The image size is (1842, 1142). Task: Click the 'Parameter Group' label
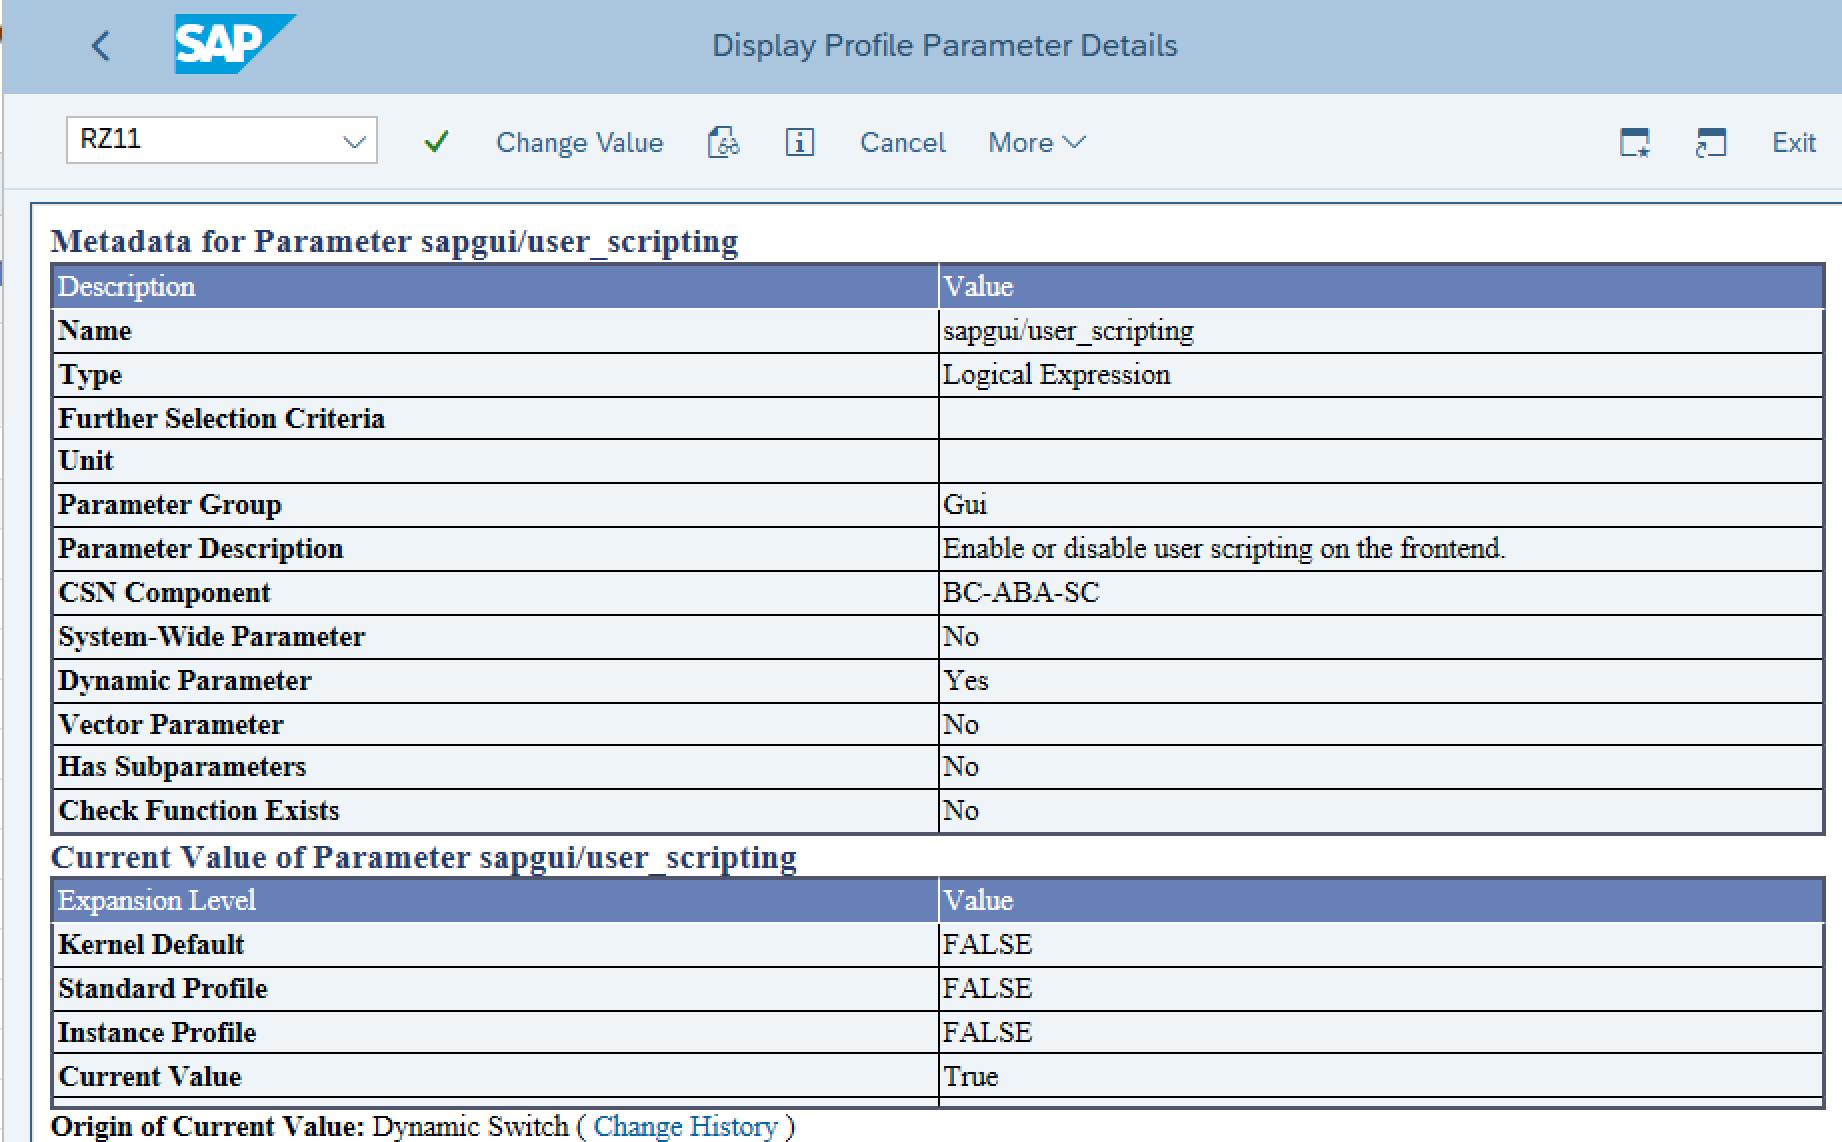(169, 504)
